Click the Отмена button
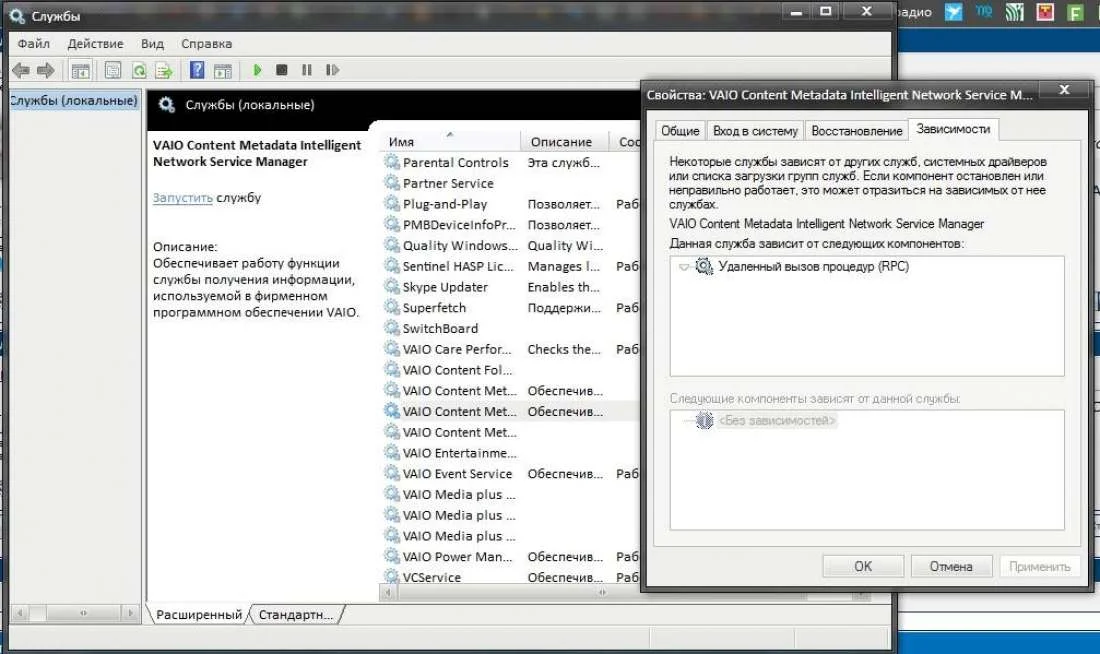Screen dimensions: 1100x654 click(x=951, y=566)
